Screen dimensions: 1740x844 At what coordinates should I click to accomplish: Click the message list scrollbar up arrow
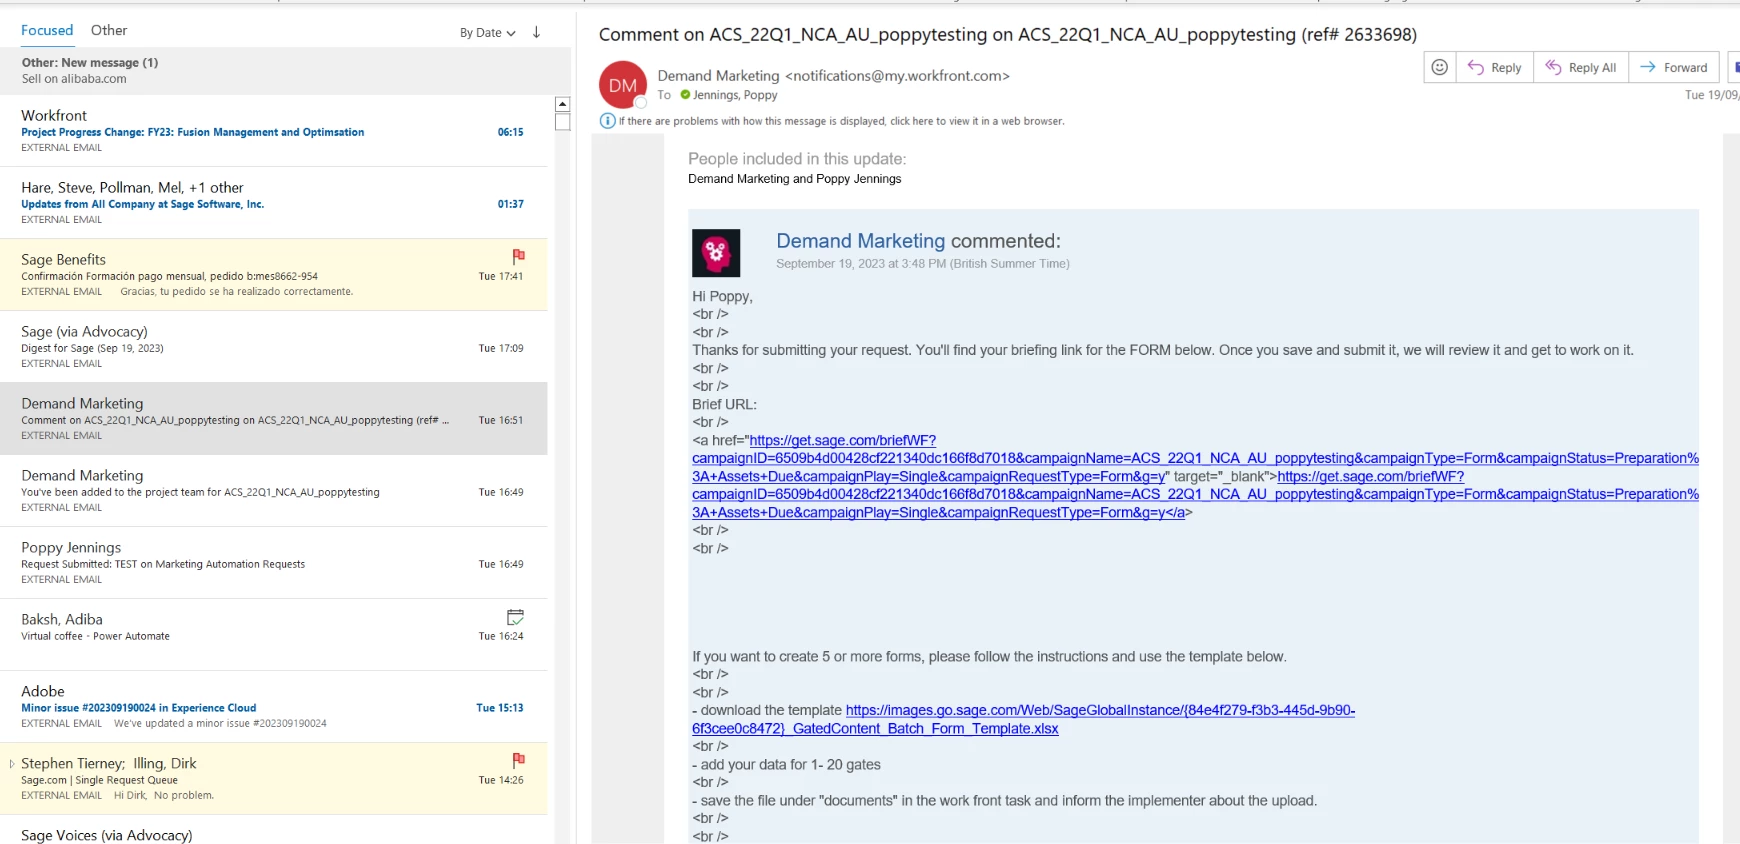(562, 104)
